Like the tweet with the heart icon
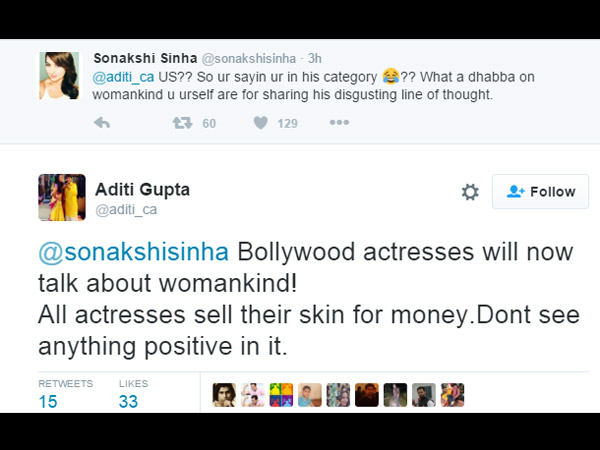The height and width of the screenshot is (450, 600). [260, 123]
